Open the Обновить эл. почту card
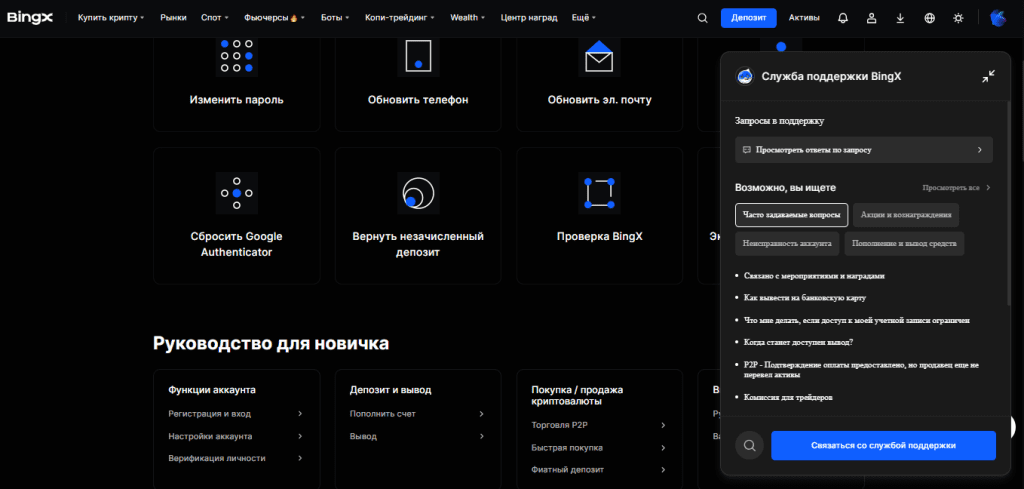 coord(600,84)
